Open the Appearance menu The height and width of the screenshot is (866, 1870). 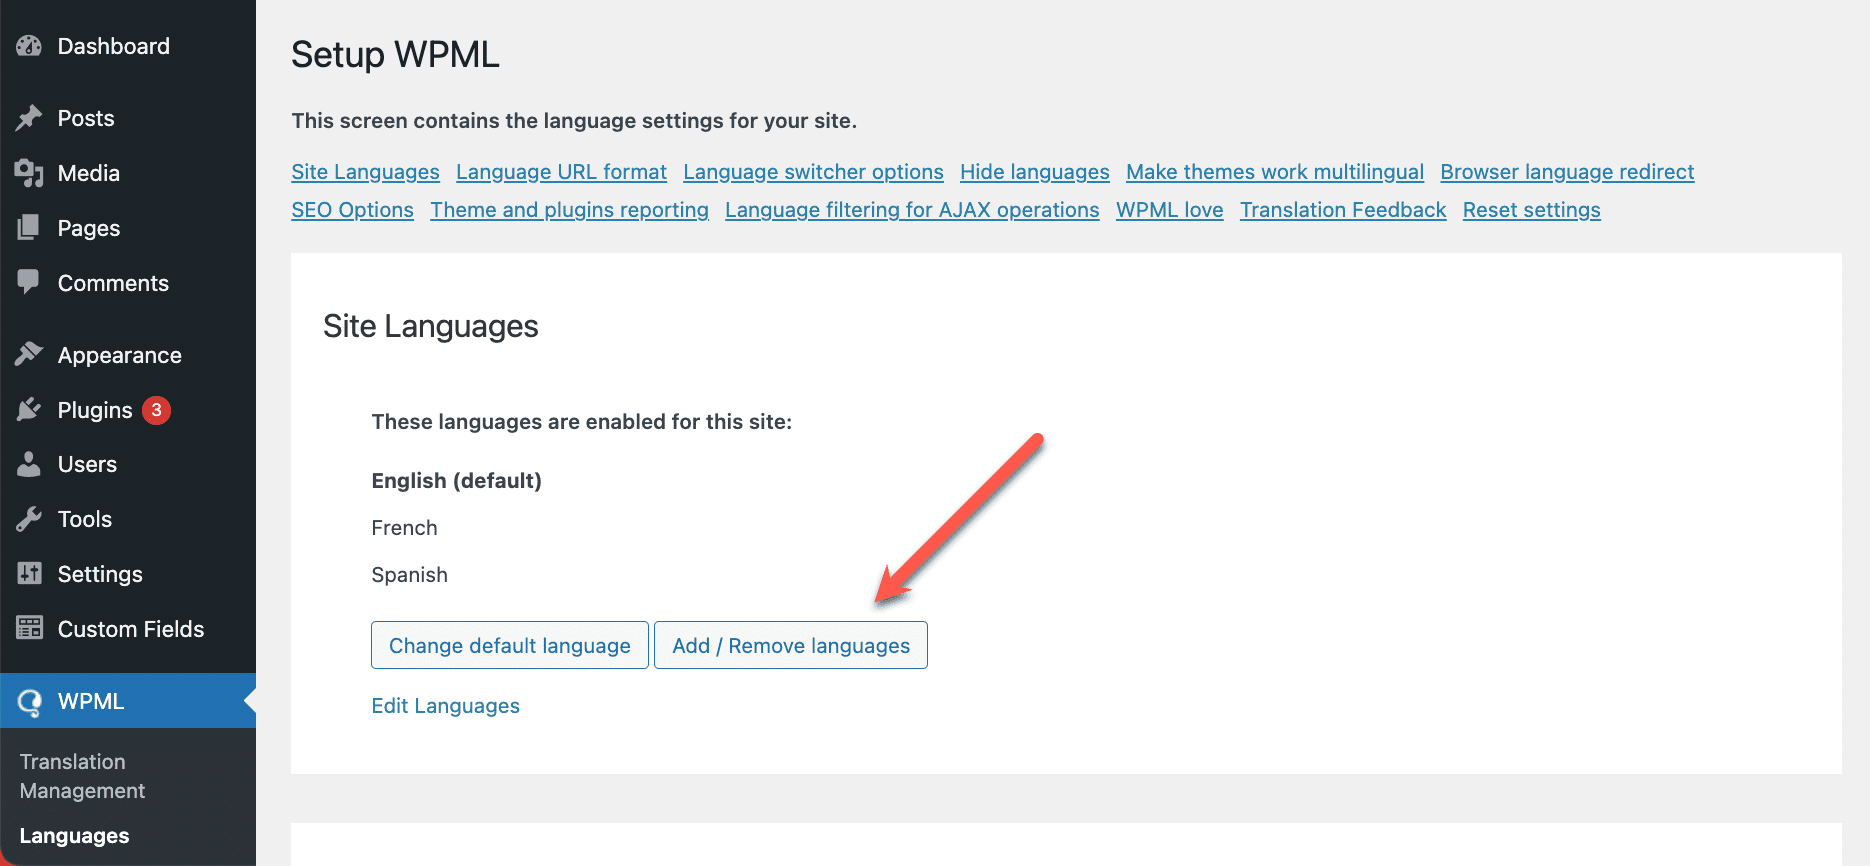[x=128, y=355]
